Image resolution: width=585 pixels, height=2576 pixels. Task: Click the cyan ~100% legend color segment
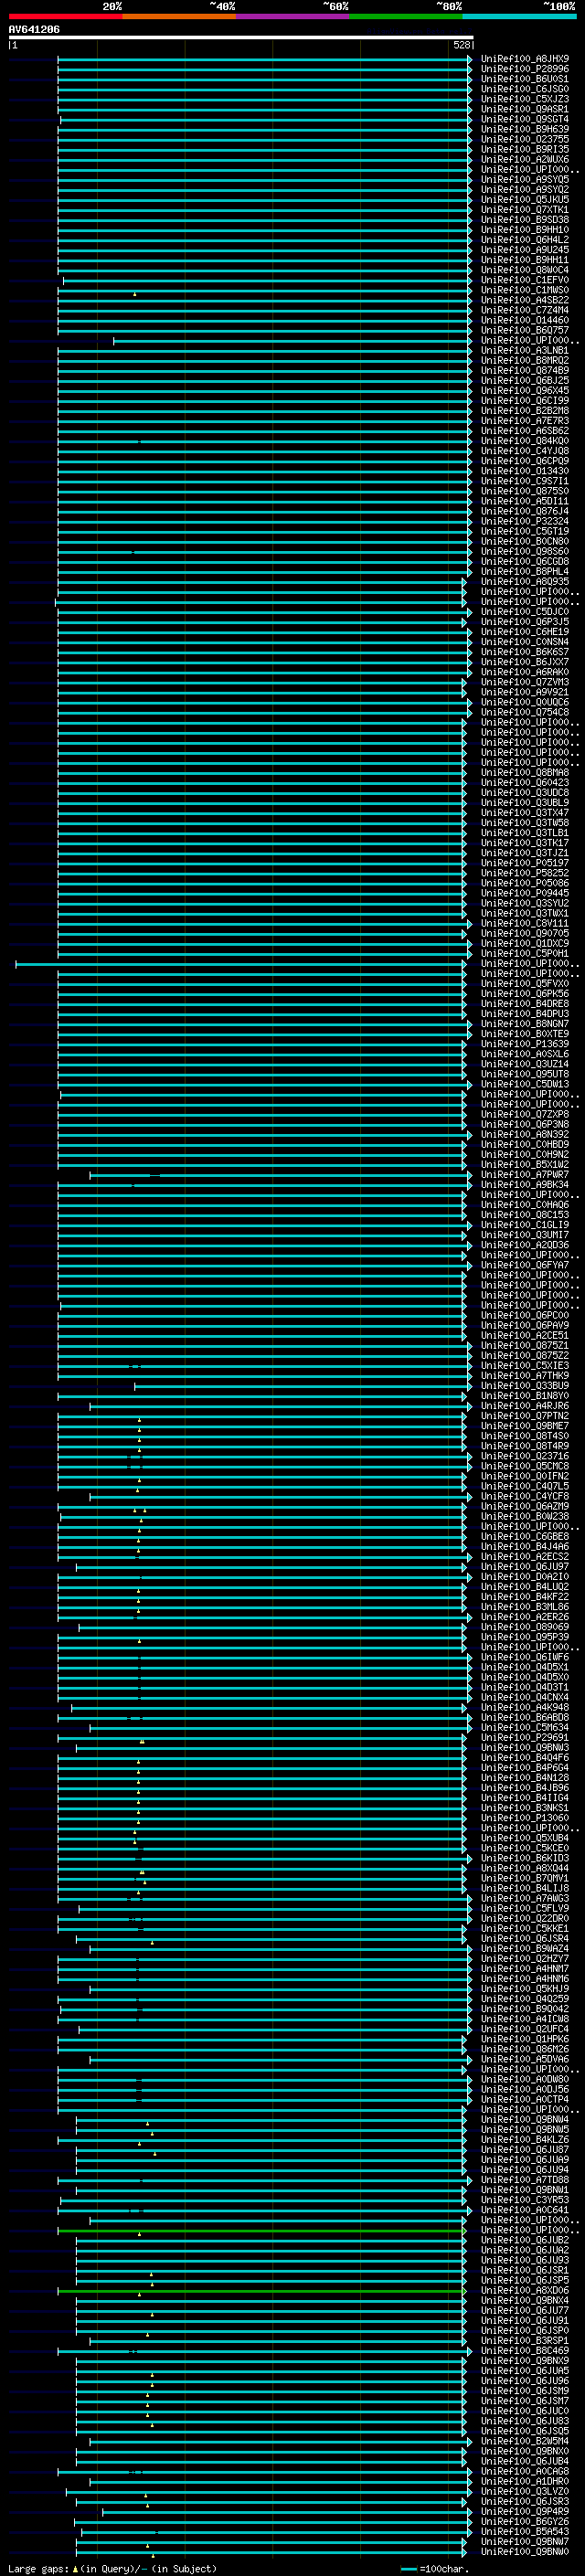pos(518,16)
